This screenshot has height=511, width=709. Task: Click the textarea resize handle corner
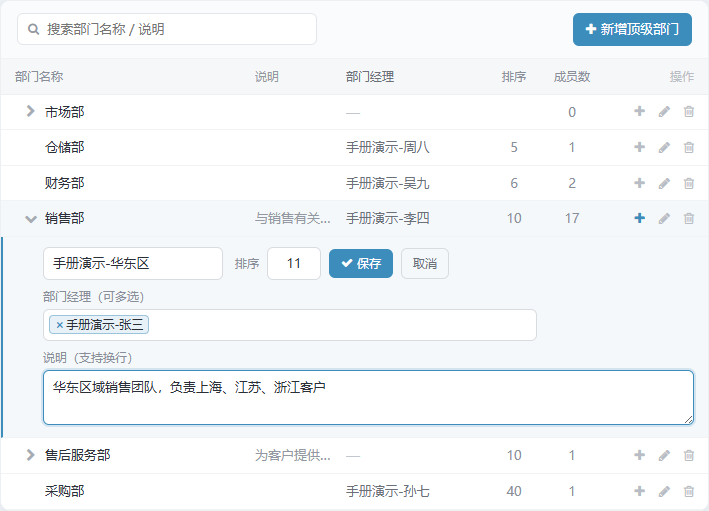pyautogui.click(x=688, y=420)
